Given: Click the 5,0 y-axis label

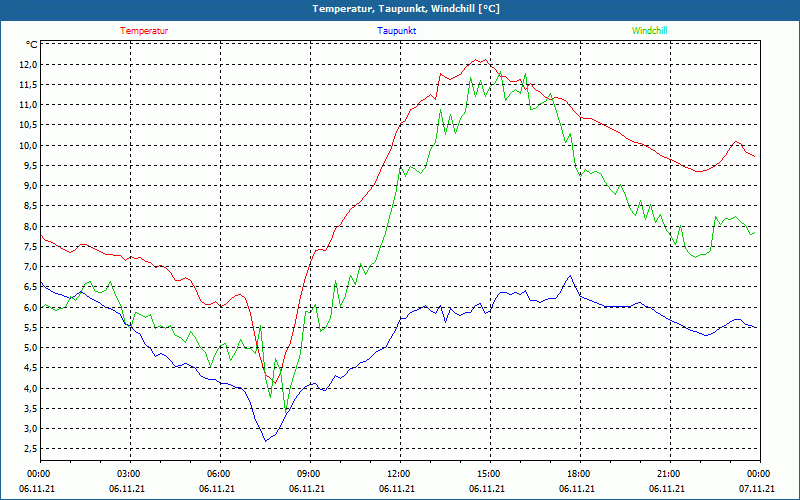Looking at the screenshot, I should point(30,347).
